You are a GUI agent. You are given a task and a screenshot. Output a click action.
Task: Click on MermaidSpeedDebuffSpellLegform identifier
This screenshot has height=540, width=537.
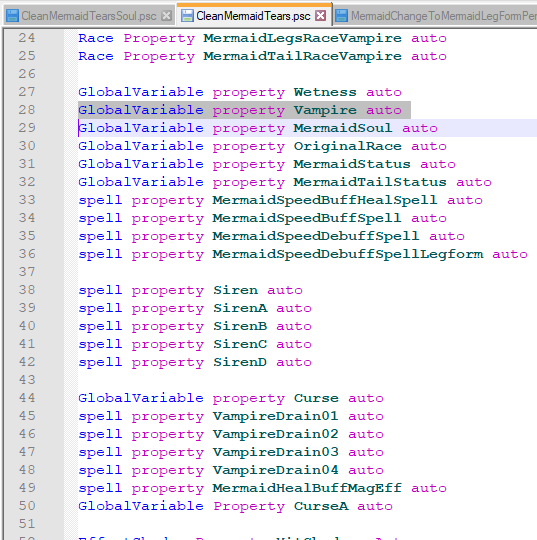point(348,255)
